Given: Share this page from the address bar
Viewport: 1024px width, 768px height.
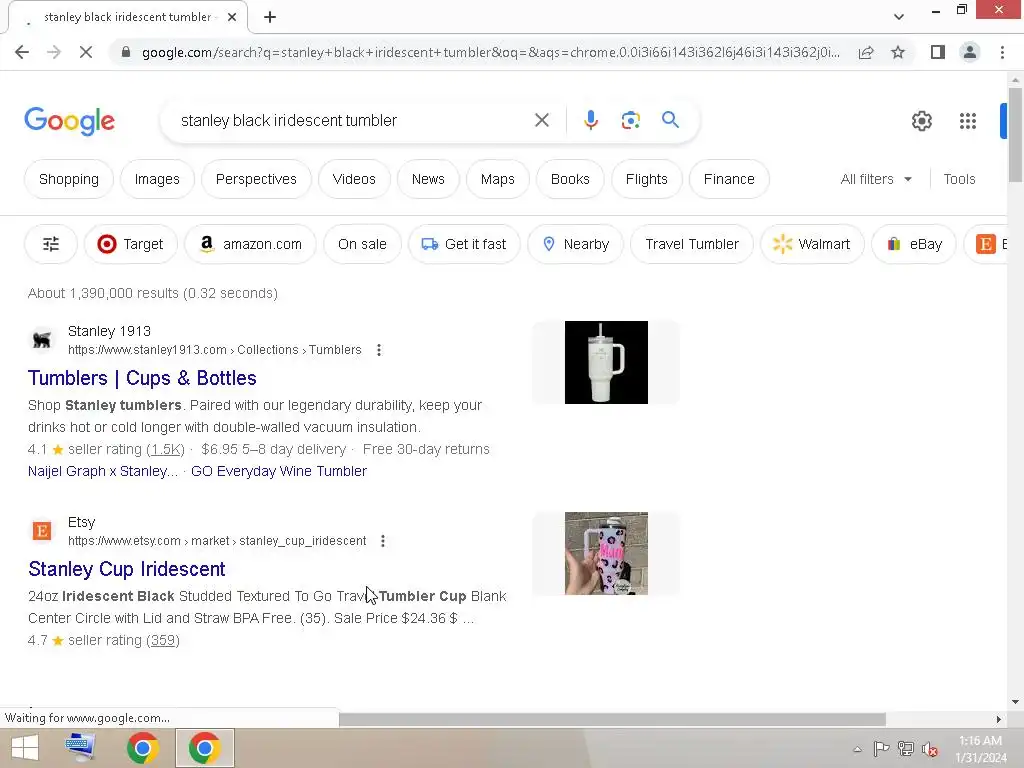Looking at the screenshot, I should pyautogui.click(x=866, y=52).
